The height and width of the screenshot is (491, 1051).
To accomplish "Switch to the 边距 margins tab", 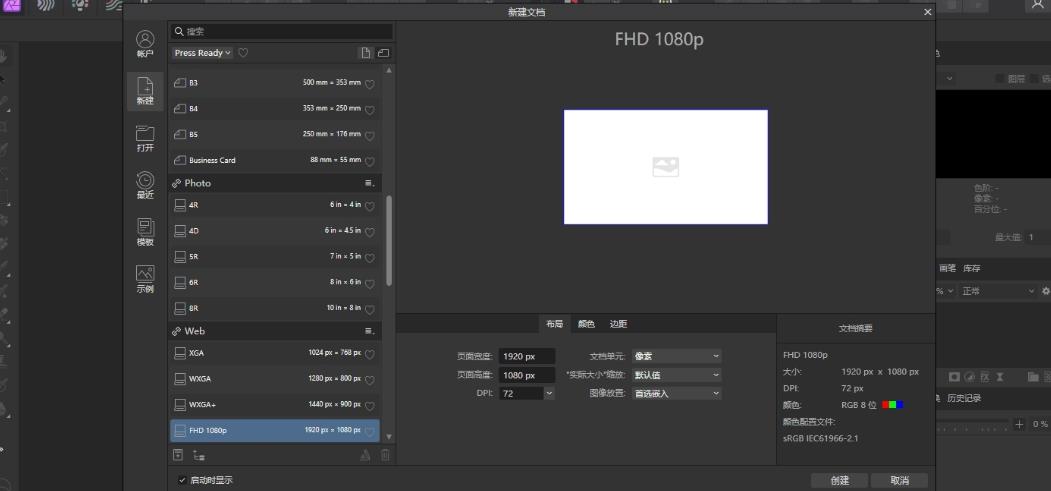I will 618,324.
